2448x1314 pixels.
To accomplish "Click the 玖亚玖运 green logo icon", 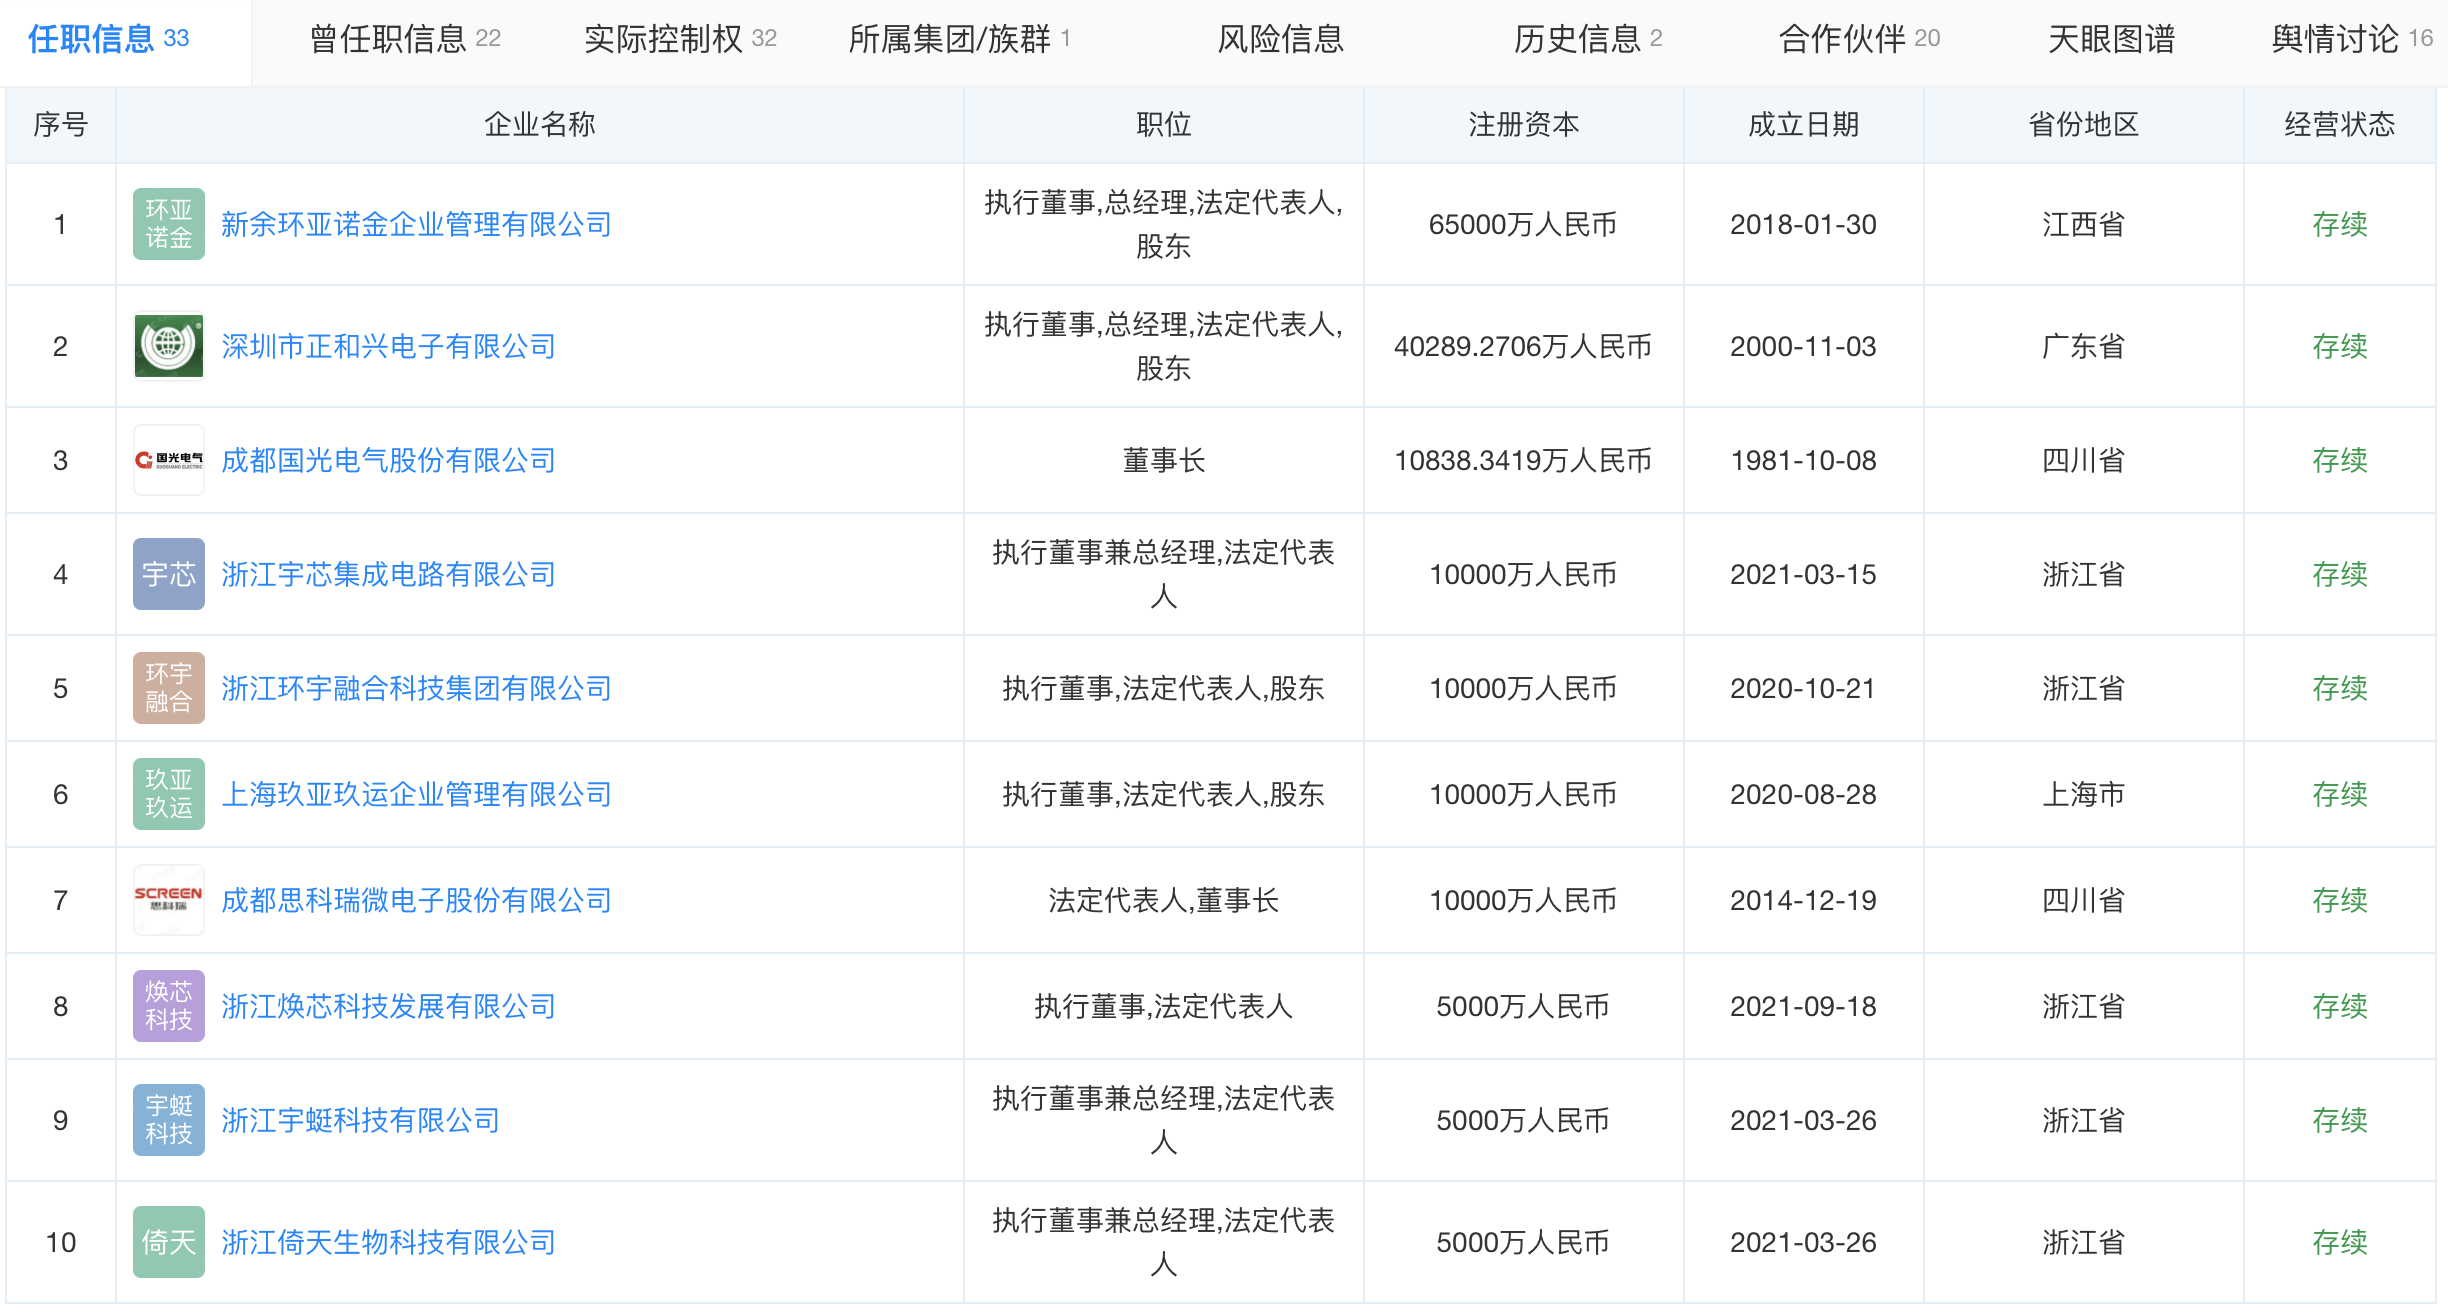I will (x=168, y=794).
